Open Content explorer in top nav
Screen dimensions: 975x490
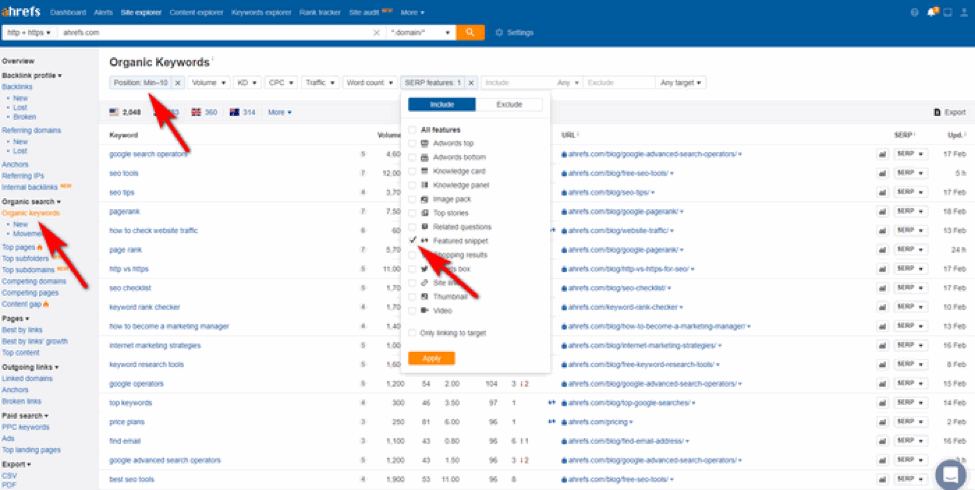coord(196,12)
